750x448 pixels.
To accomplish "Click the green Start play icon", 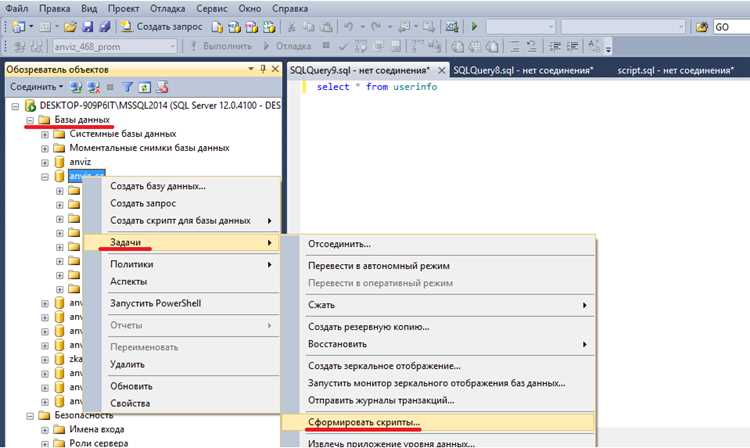I will (x=474, y=27).
